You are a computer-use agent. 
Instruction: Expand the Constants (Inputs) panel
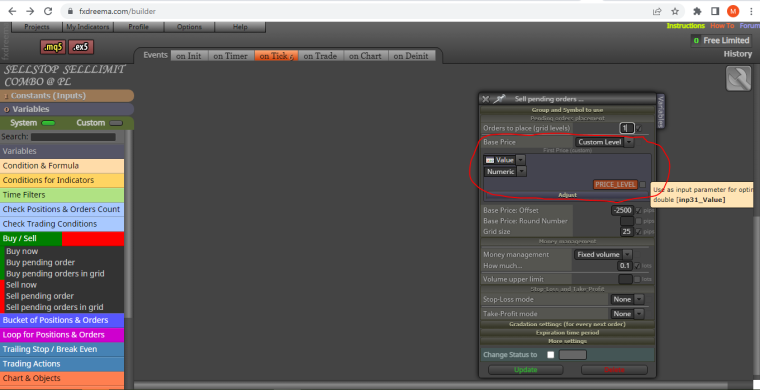[67, 96]
